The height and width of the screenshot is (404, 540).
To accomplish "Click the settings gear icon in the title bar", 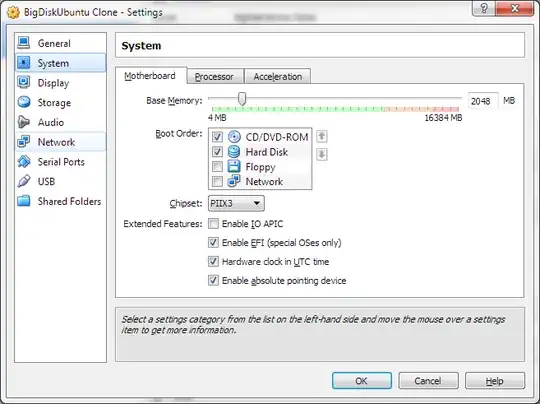I will click(x=13, y=13).
